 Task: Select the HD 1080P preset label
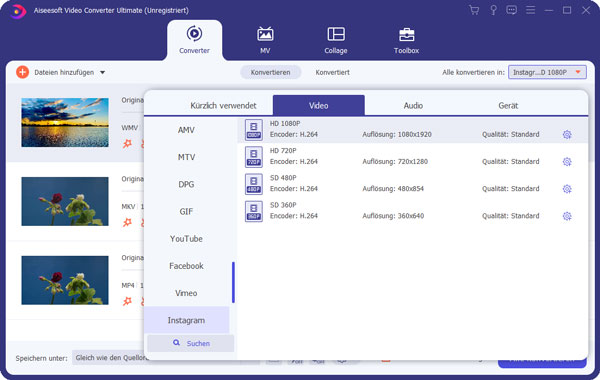pyautogui.click(x=285, y=123)
